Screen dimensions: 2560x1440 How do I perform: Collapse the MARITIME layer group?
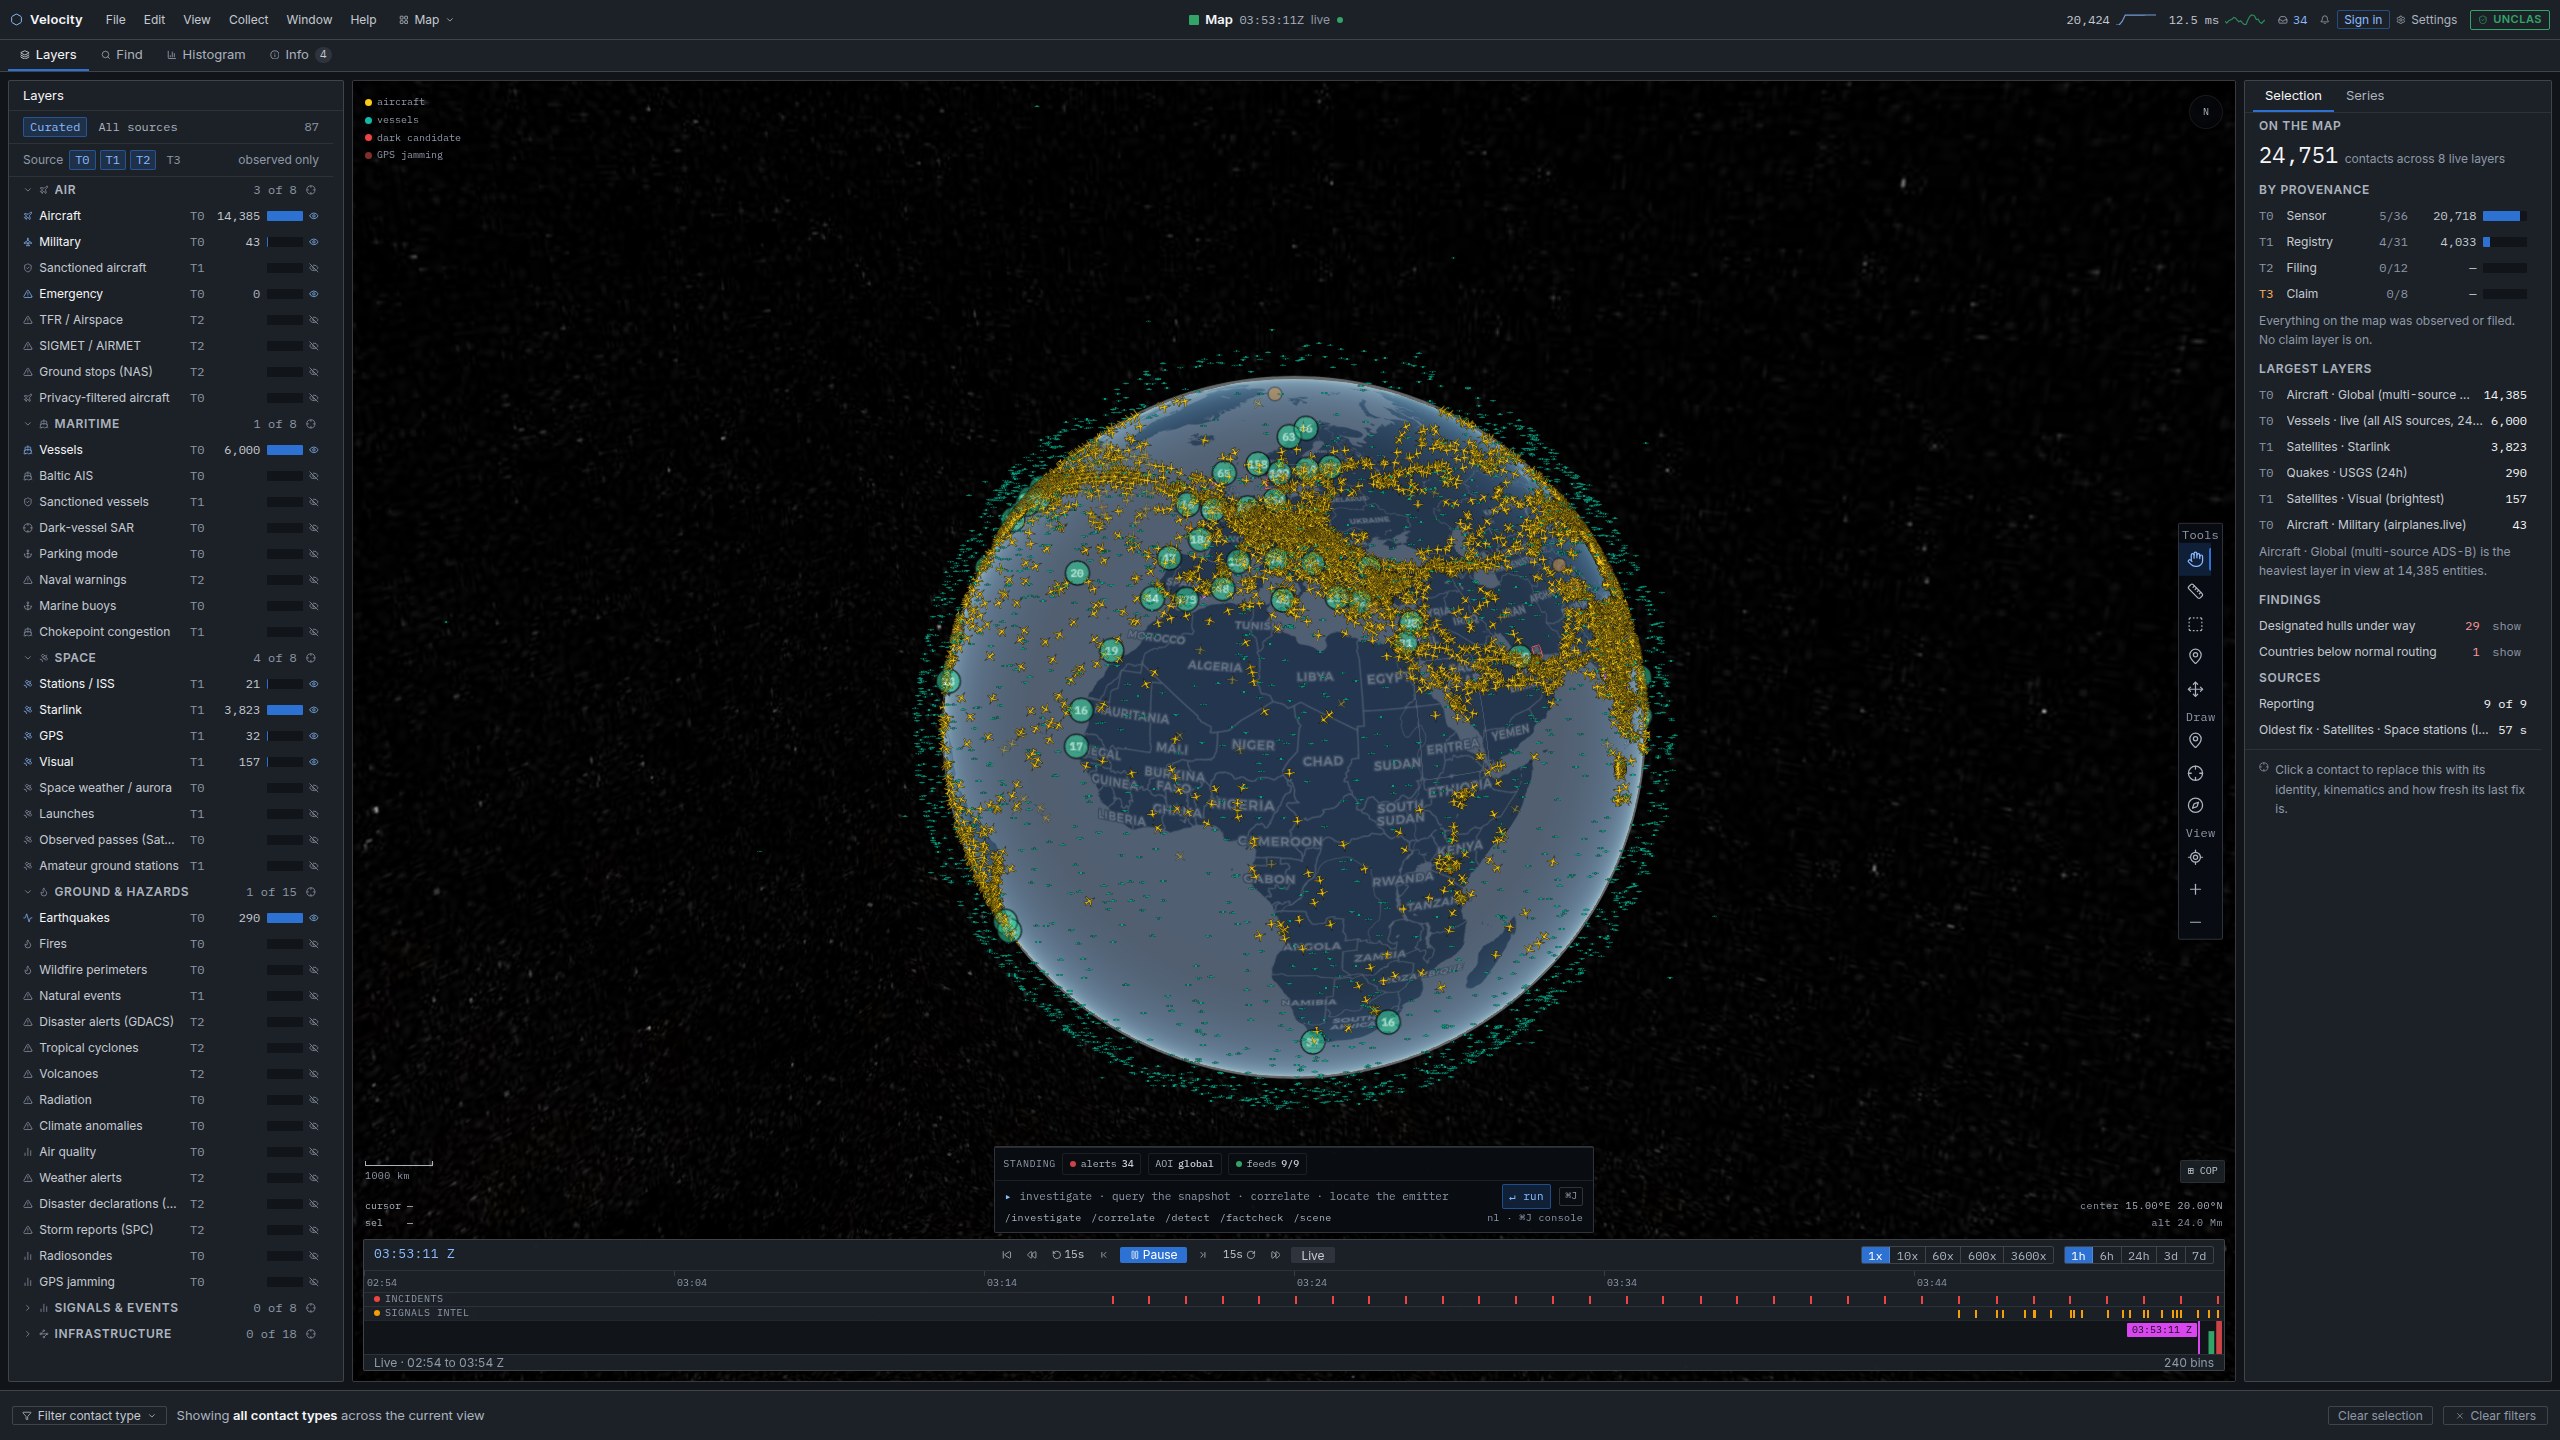click(27, 424)
